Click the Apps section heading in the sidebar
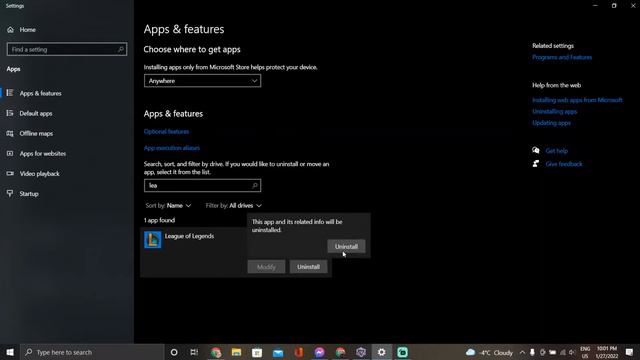 [13, 69]
